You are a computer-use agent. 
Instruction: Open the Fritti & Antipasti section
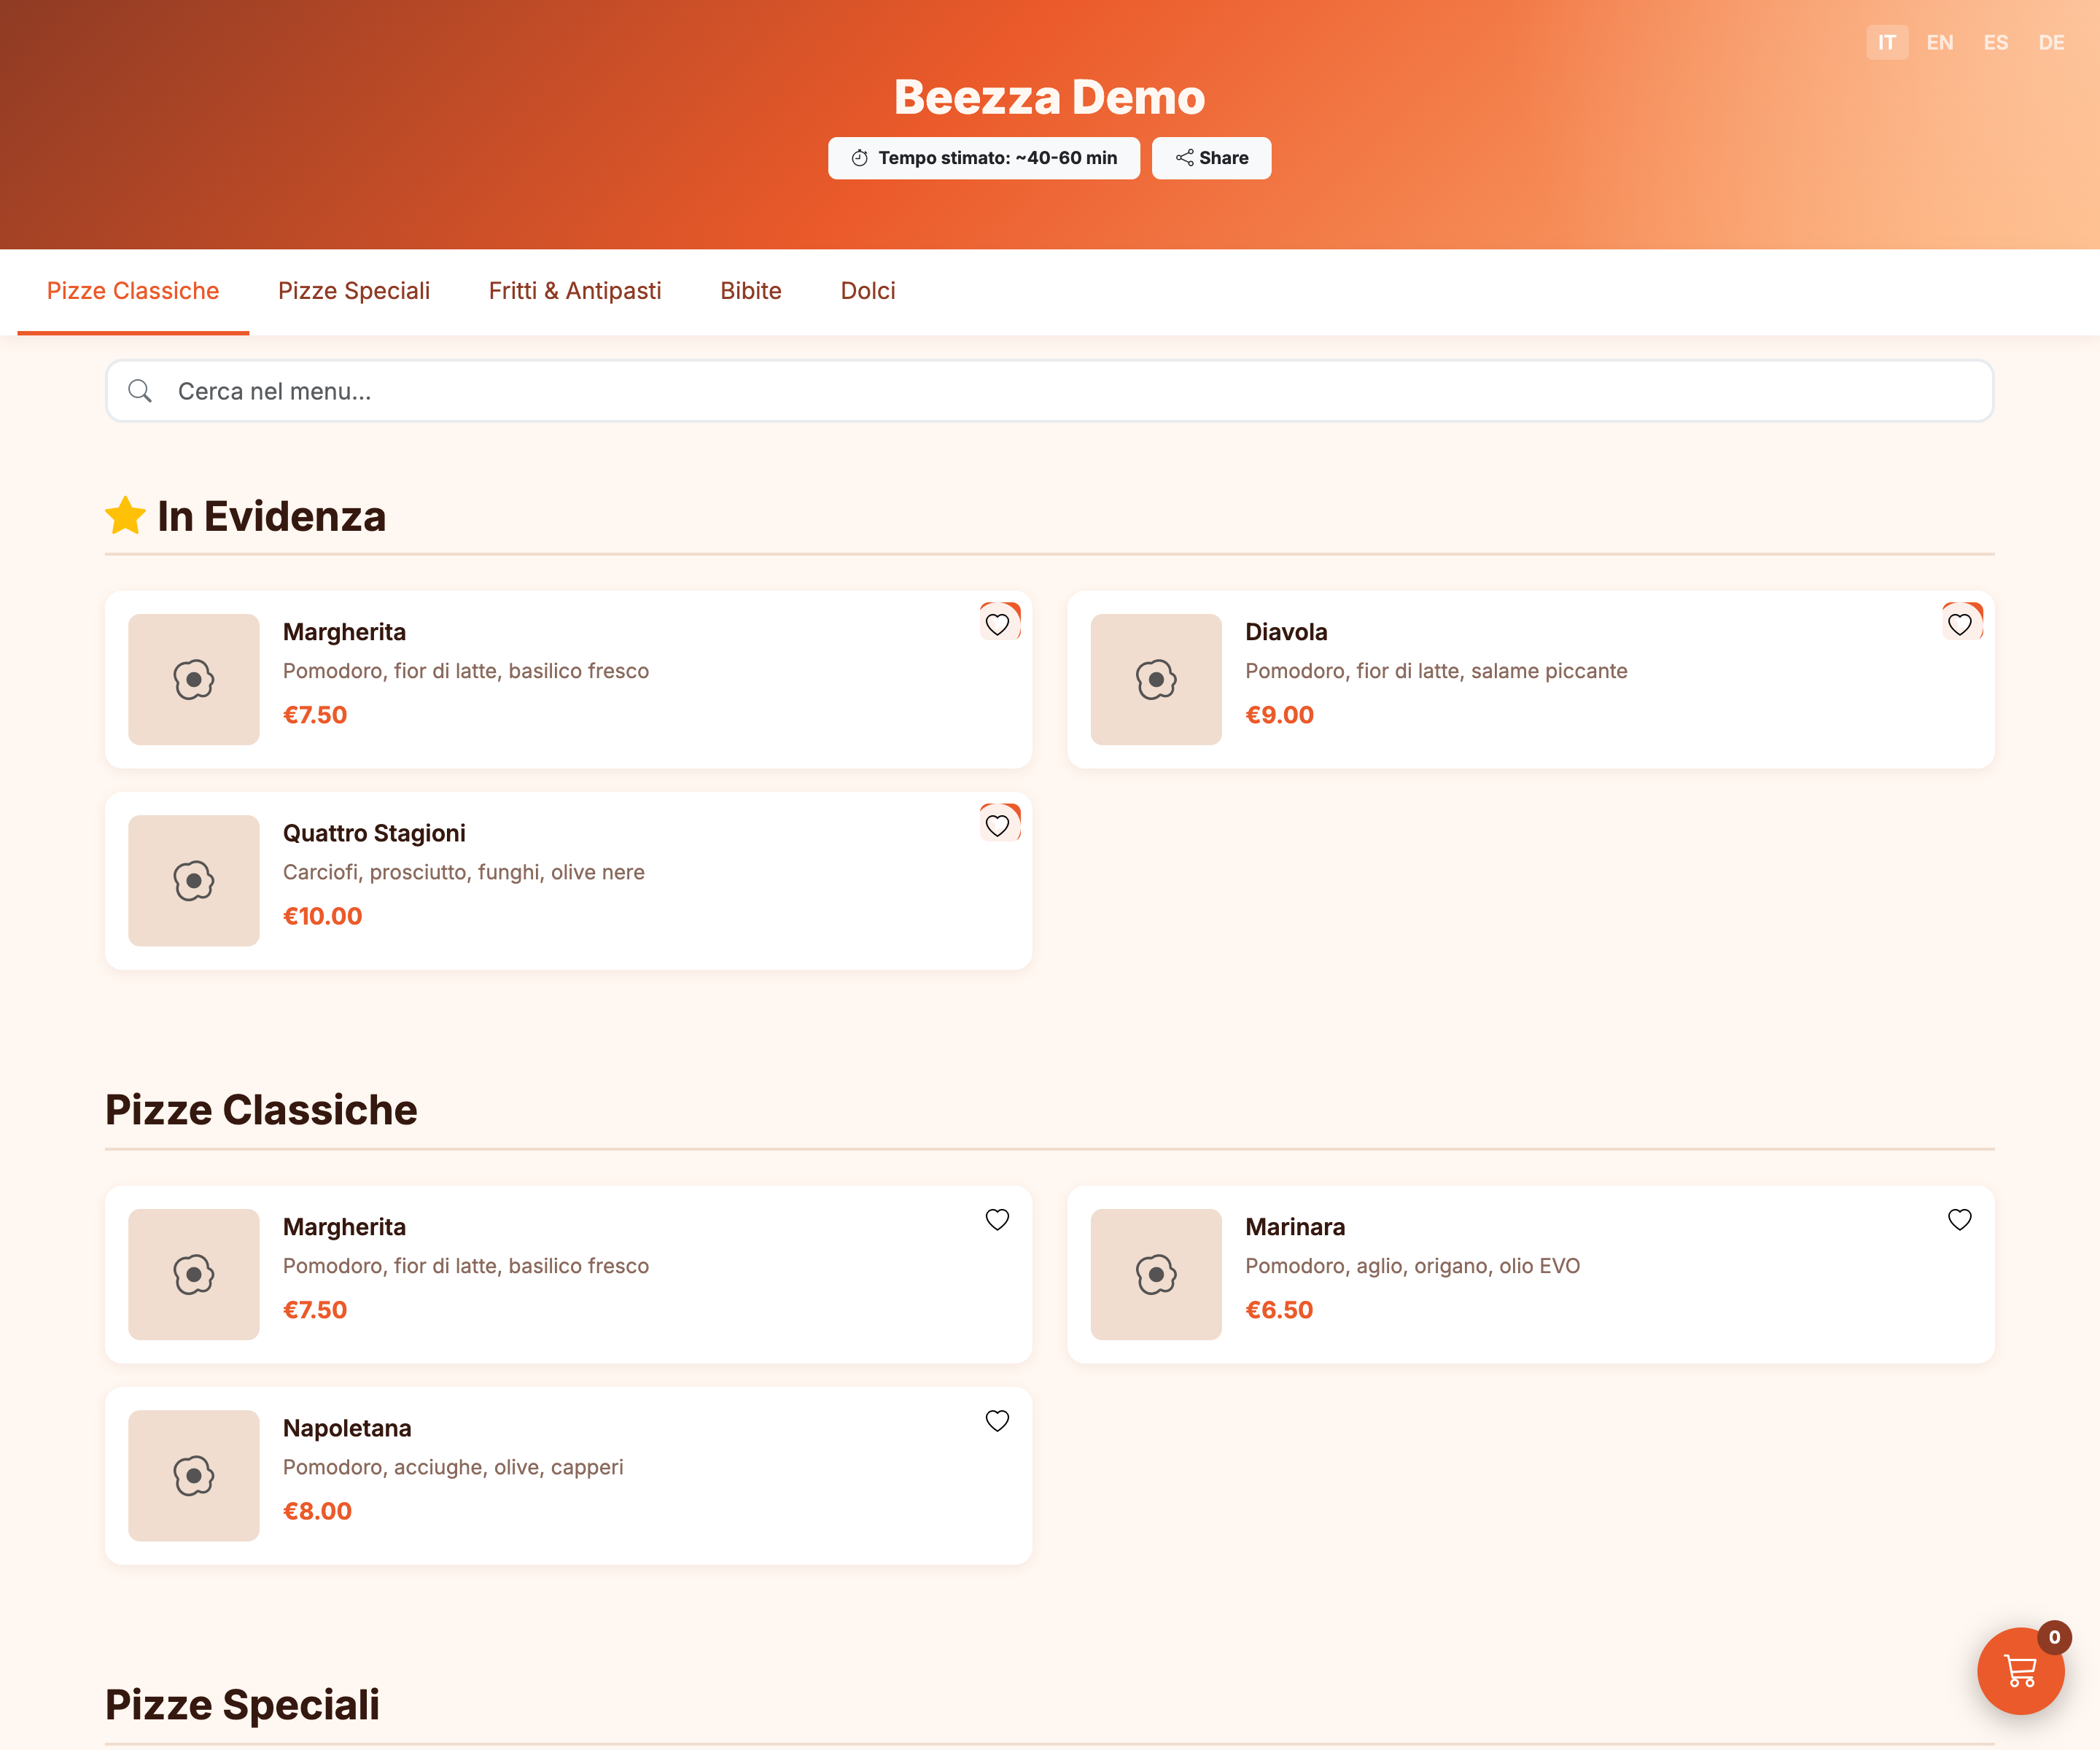pyautogui.click(x=574, y=290)
